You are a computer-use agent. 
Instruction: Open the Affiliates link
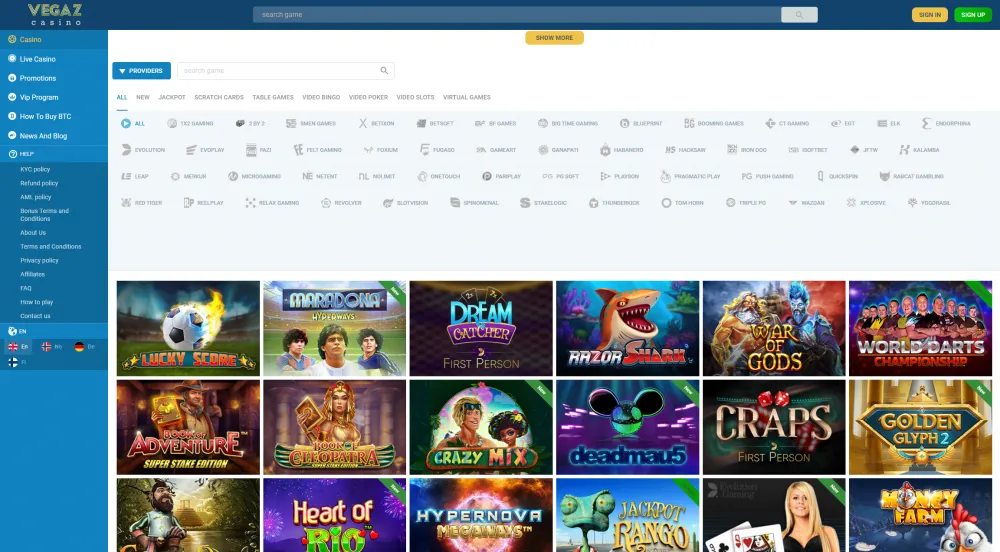33,274
